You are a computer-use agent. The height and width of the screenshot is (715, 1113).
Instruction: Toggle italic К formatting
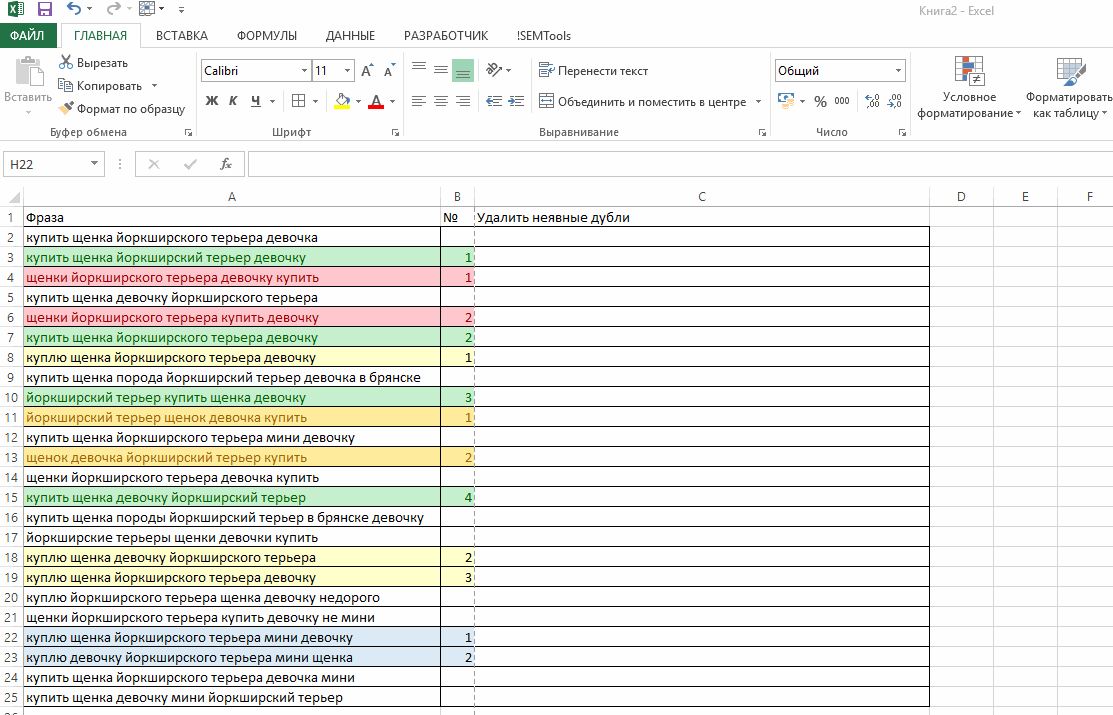tap(233, 101)
